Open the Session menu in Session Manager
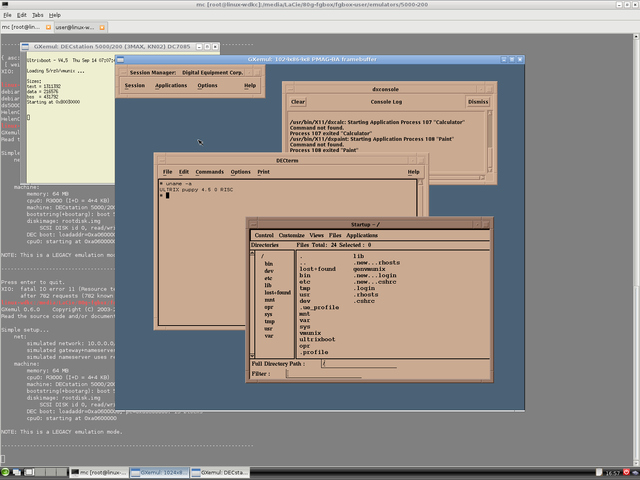This screenshot has height=480, width=640. click(134, 86)
